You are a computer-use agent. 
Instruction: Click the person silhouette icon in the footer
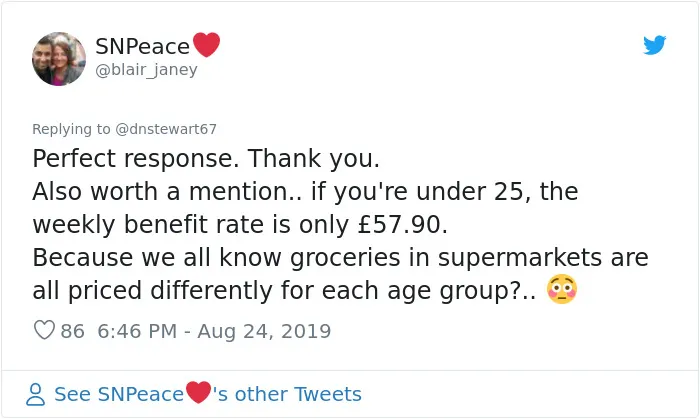[x=35, y=394]
